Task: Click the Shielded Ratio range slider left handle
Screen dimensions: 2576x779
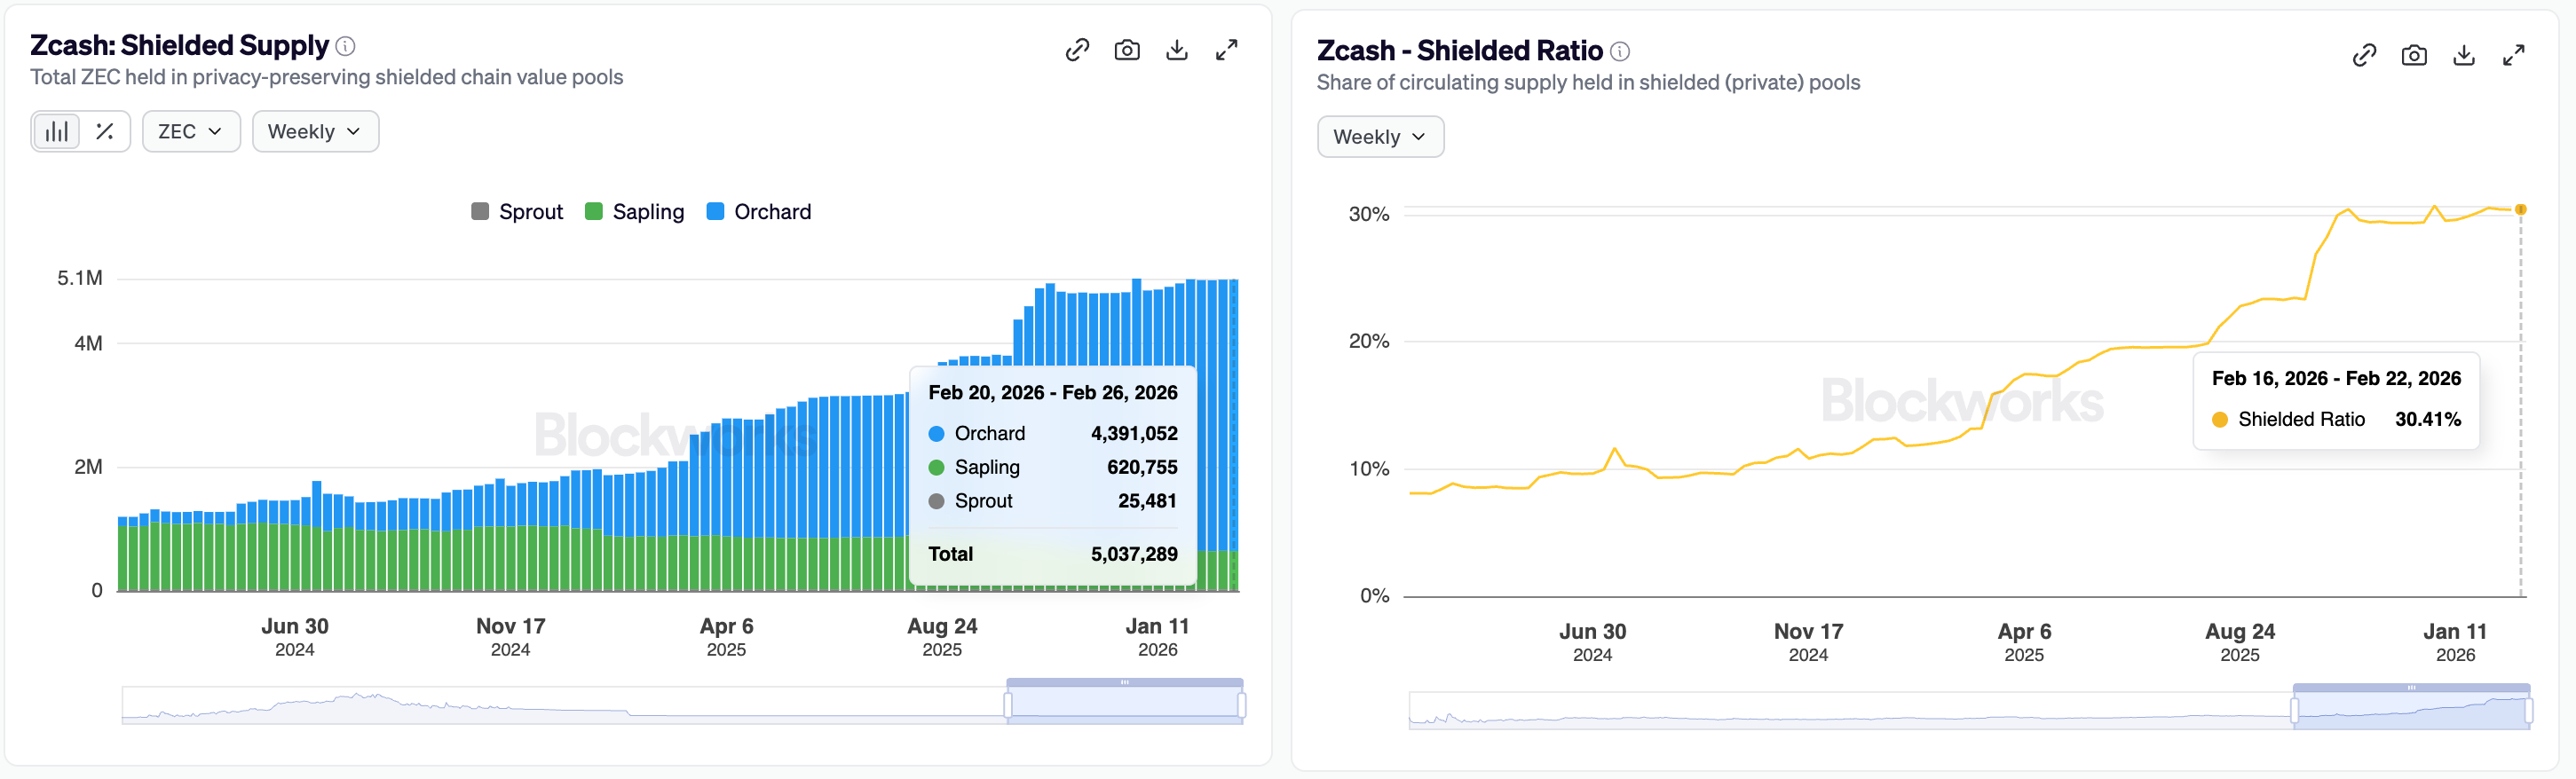Action: click(x=2294, y=710)
